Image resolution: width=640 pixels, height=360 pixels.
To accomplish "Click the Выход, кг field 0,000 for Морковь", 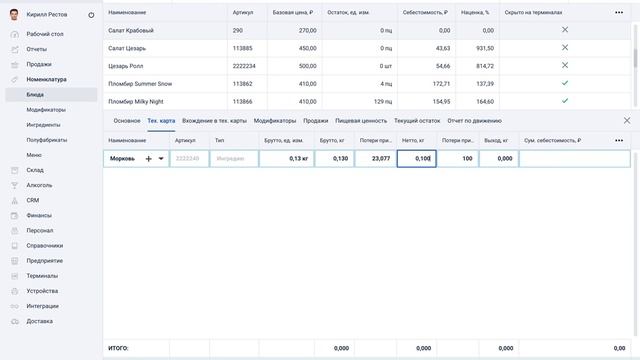I will (x=499, y=159).
